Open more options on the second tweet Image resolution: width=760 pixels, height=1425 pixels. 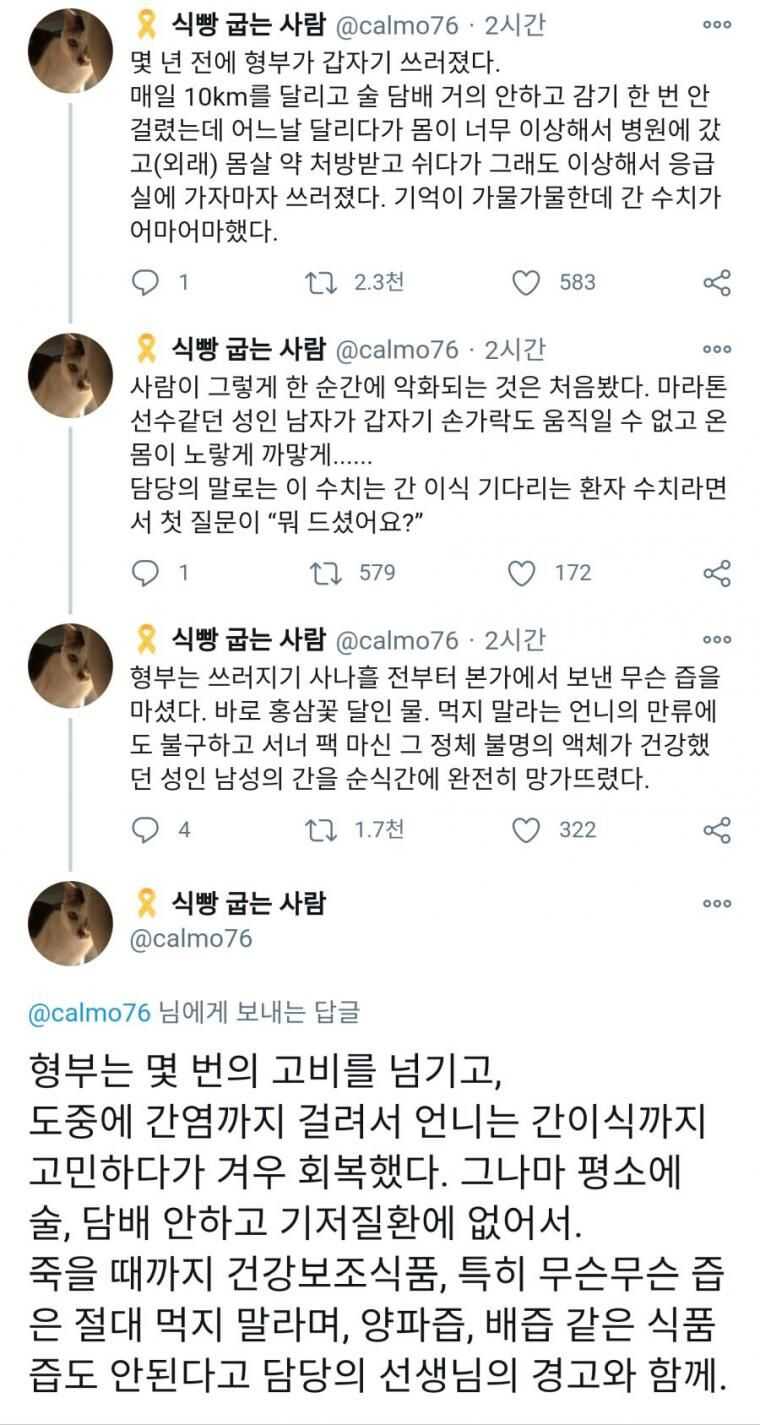(716, 350)
